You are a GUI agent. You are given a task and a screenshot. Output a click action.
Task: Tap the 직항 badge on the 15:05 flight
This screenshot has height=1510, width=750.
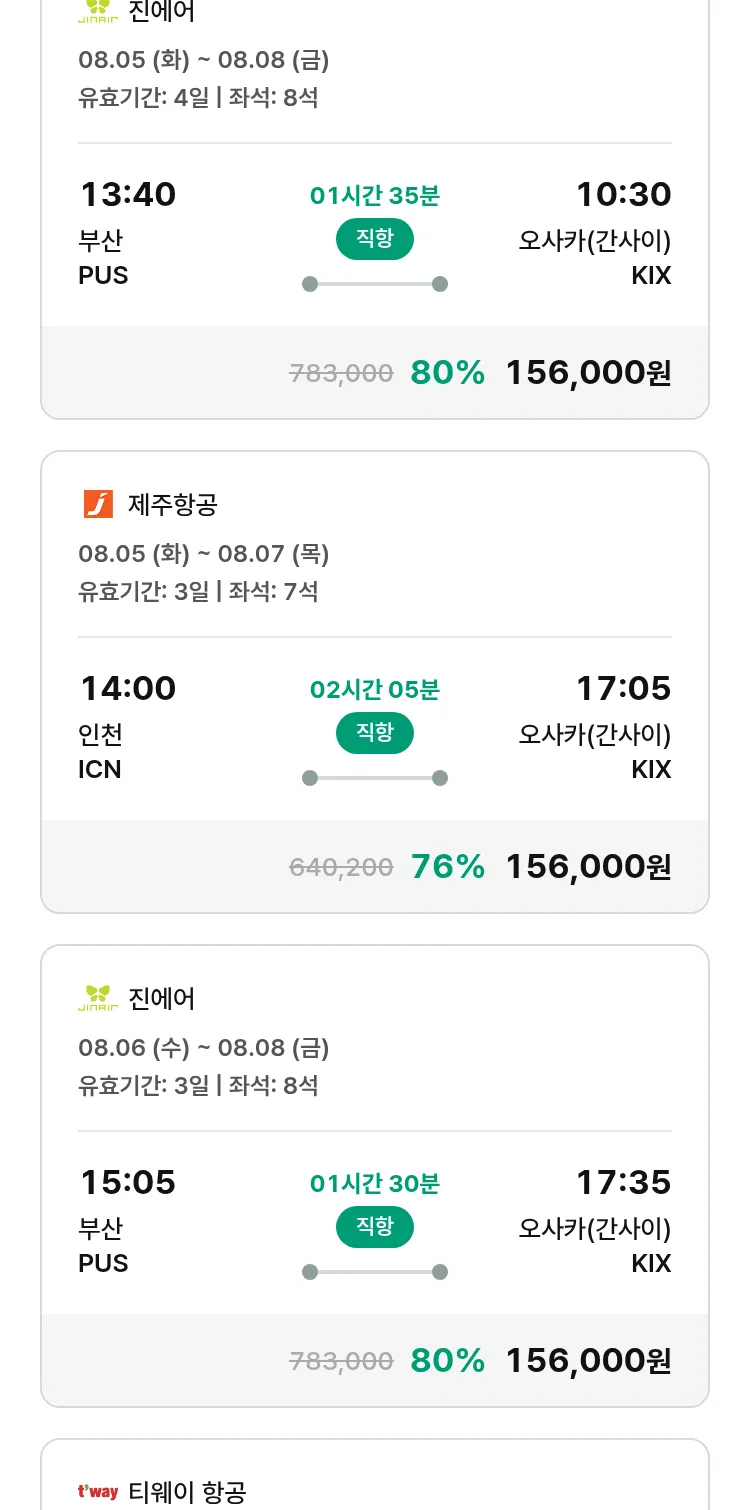[374, 1227]
